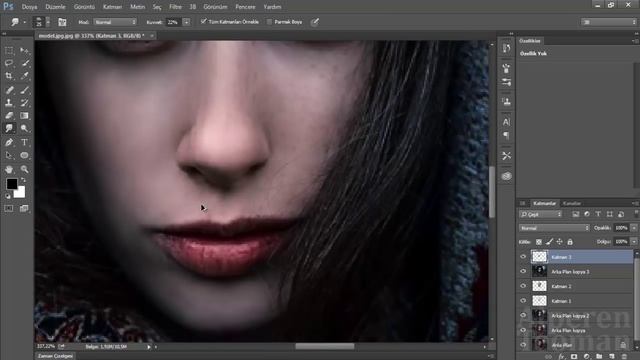Select the Clone Stamp tool
The height and width of the screenshot is (360, 640).
pos(9,103)
